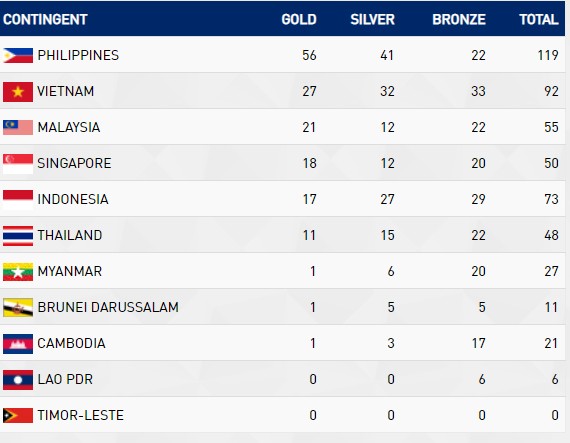Click the Vietnam flag icon
The height and width of the screenshot is (443, 570).
click(x=18, y=92)
